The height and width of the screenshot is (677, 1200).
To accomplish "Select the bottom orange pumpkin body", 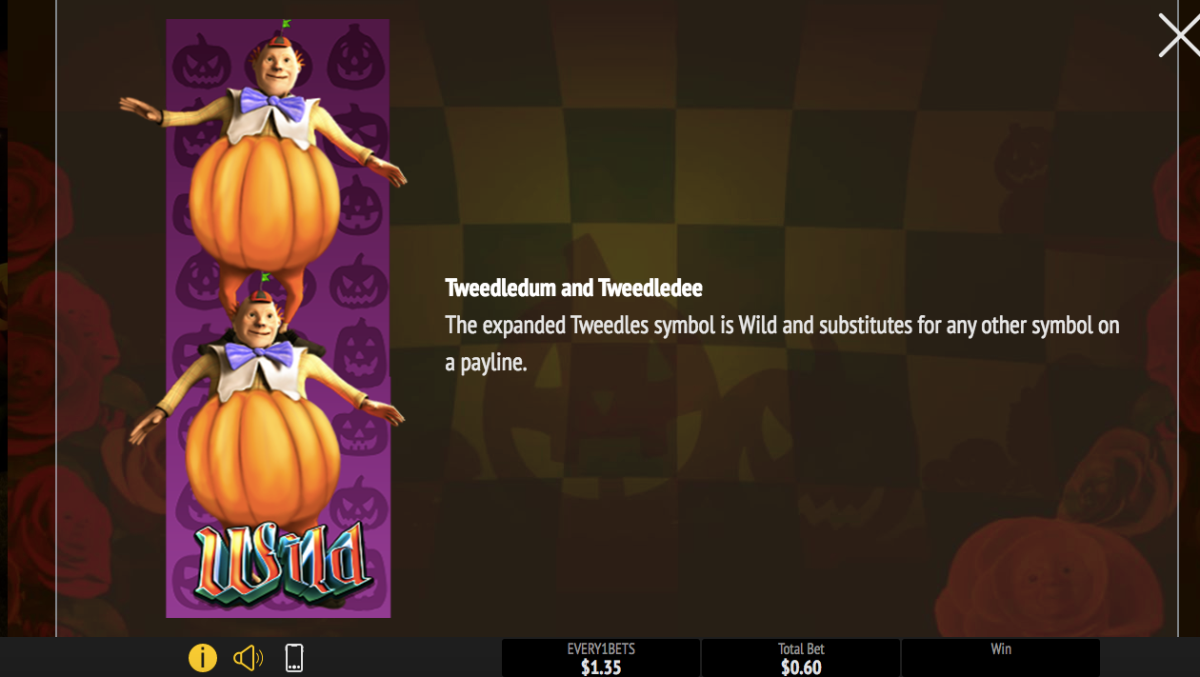I will [x=264, y=452].
